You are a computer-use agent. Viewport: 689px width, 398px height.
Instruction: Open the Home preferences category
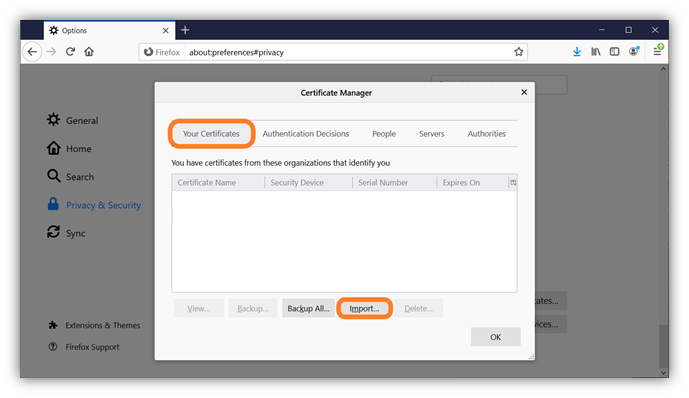point(69,148)
